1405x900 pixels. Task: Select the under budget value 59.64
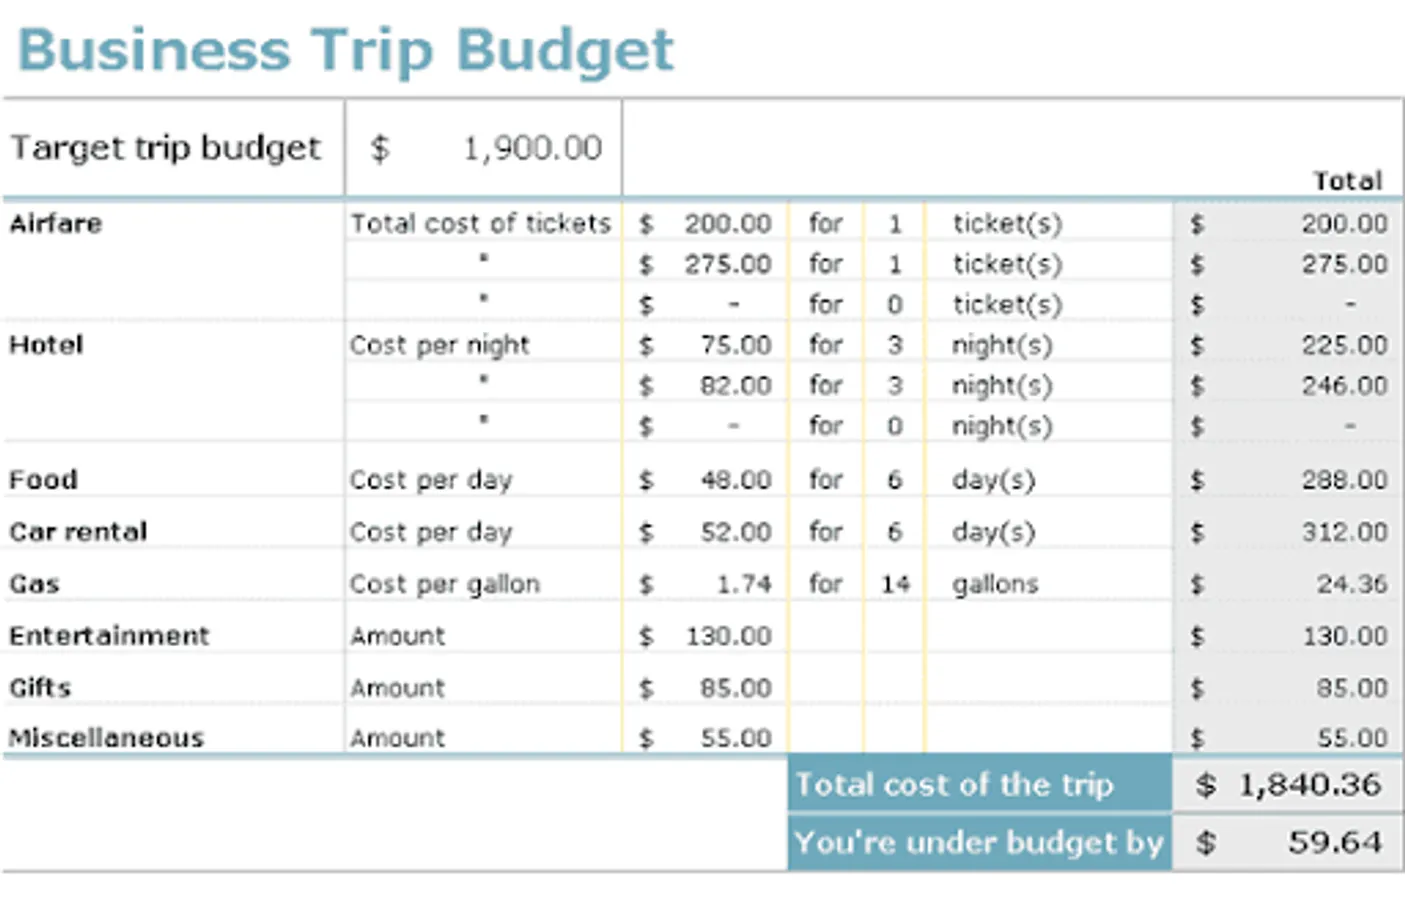(1288, 842)
